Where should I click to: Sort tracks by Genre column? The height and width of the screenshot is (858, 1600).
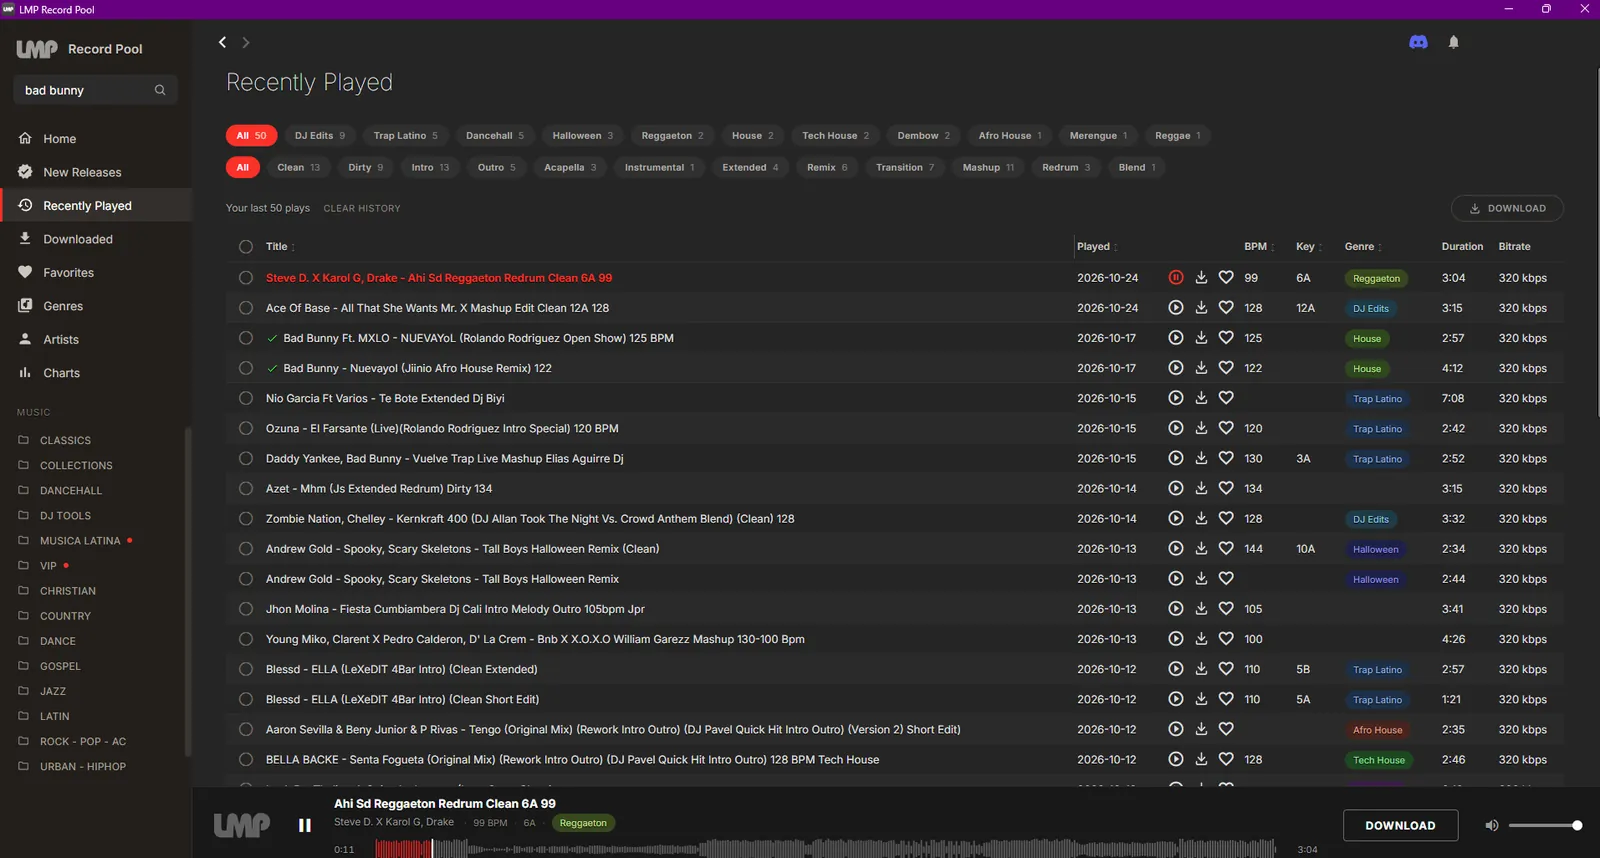(1363, 246)
